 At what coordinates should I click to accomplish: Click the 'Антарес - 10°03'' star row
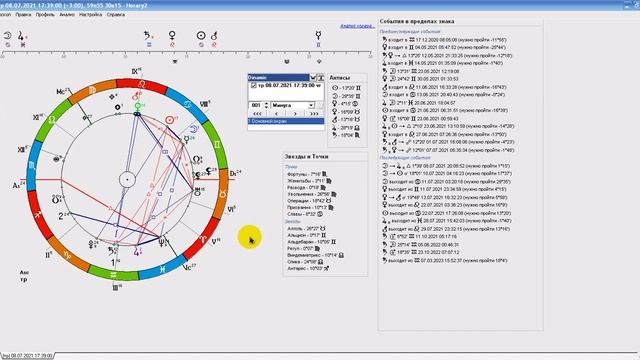click(308, 269)
